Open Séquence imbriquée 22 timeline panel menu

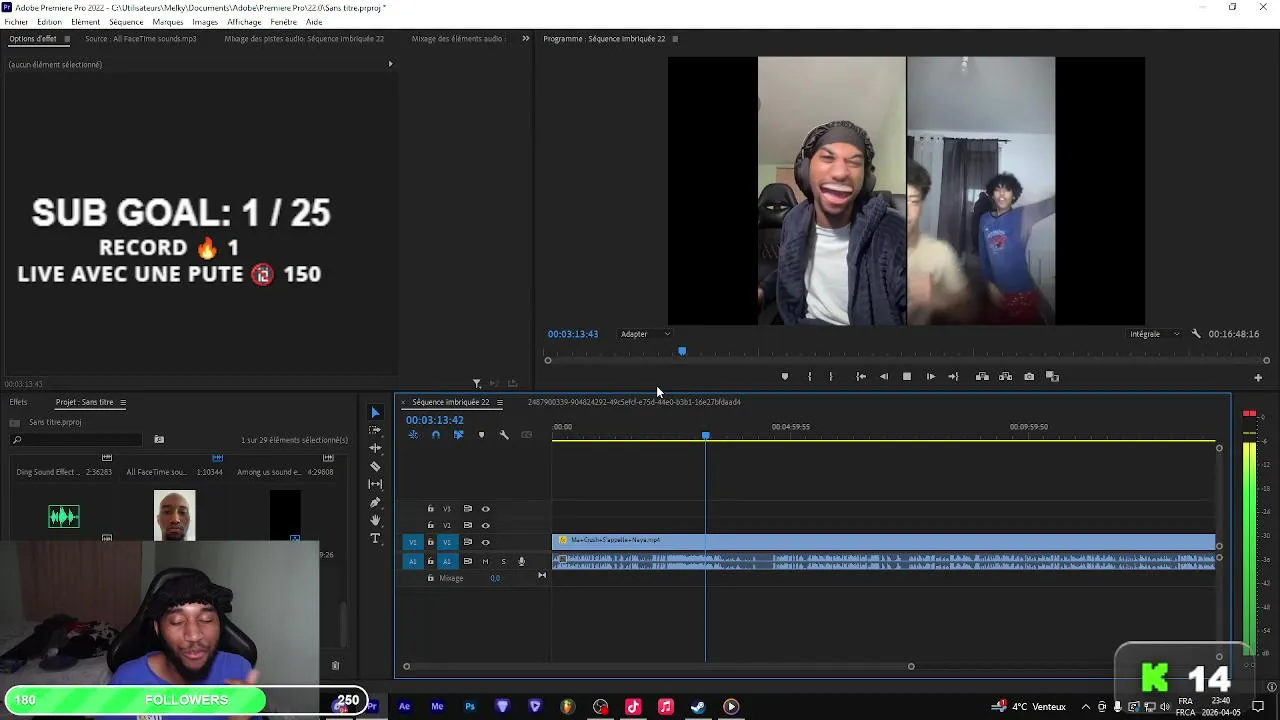[500, 402]
